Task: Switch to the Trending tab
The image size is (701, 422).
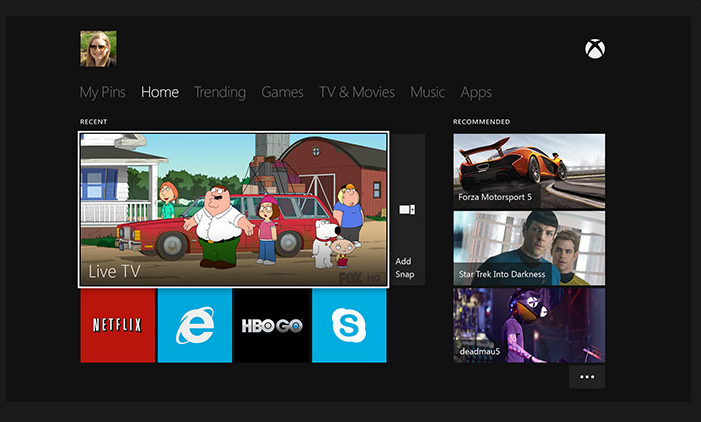Action: click(x=220, y=92)
